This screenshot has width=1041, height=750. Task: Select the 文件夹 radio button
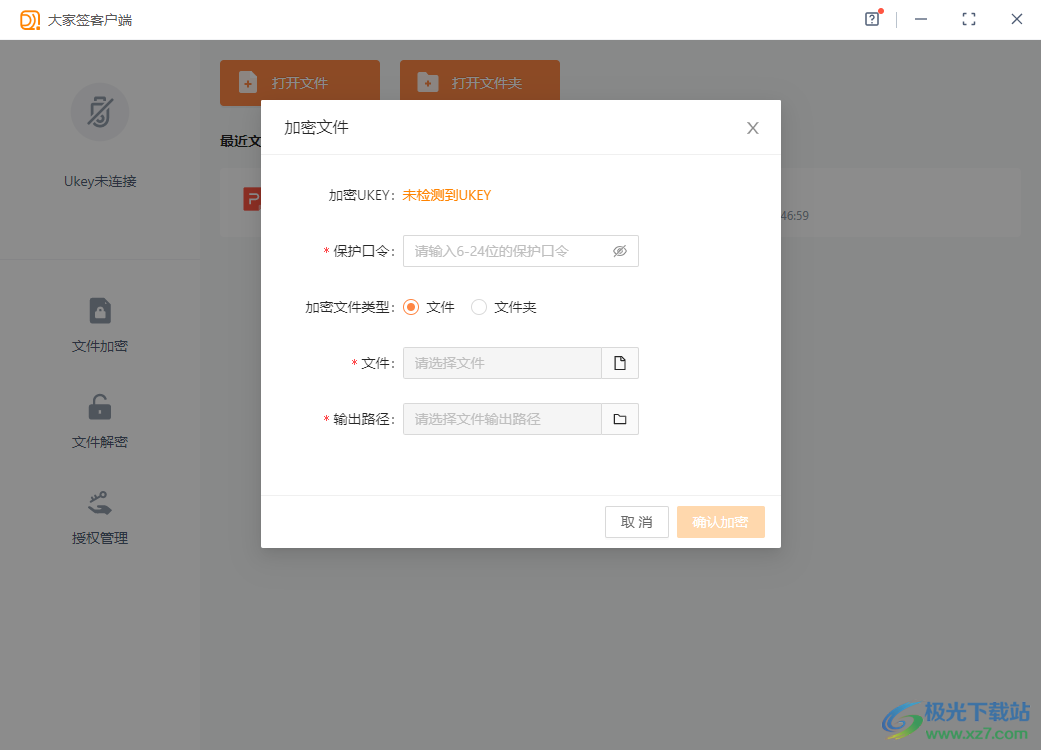479,307
